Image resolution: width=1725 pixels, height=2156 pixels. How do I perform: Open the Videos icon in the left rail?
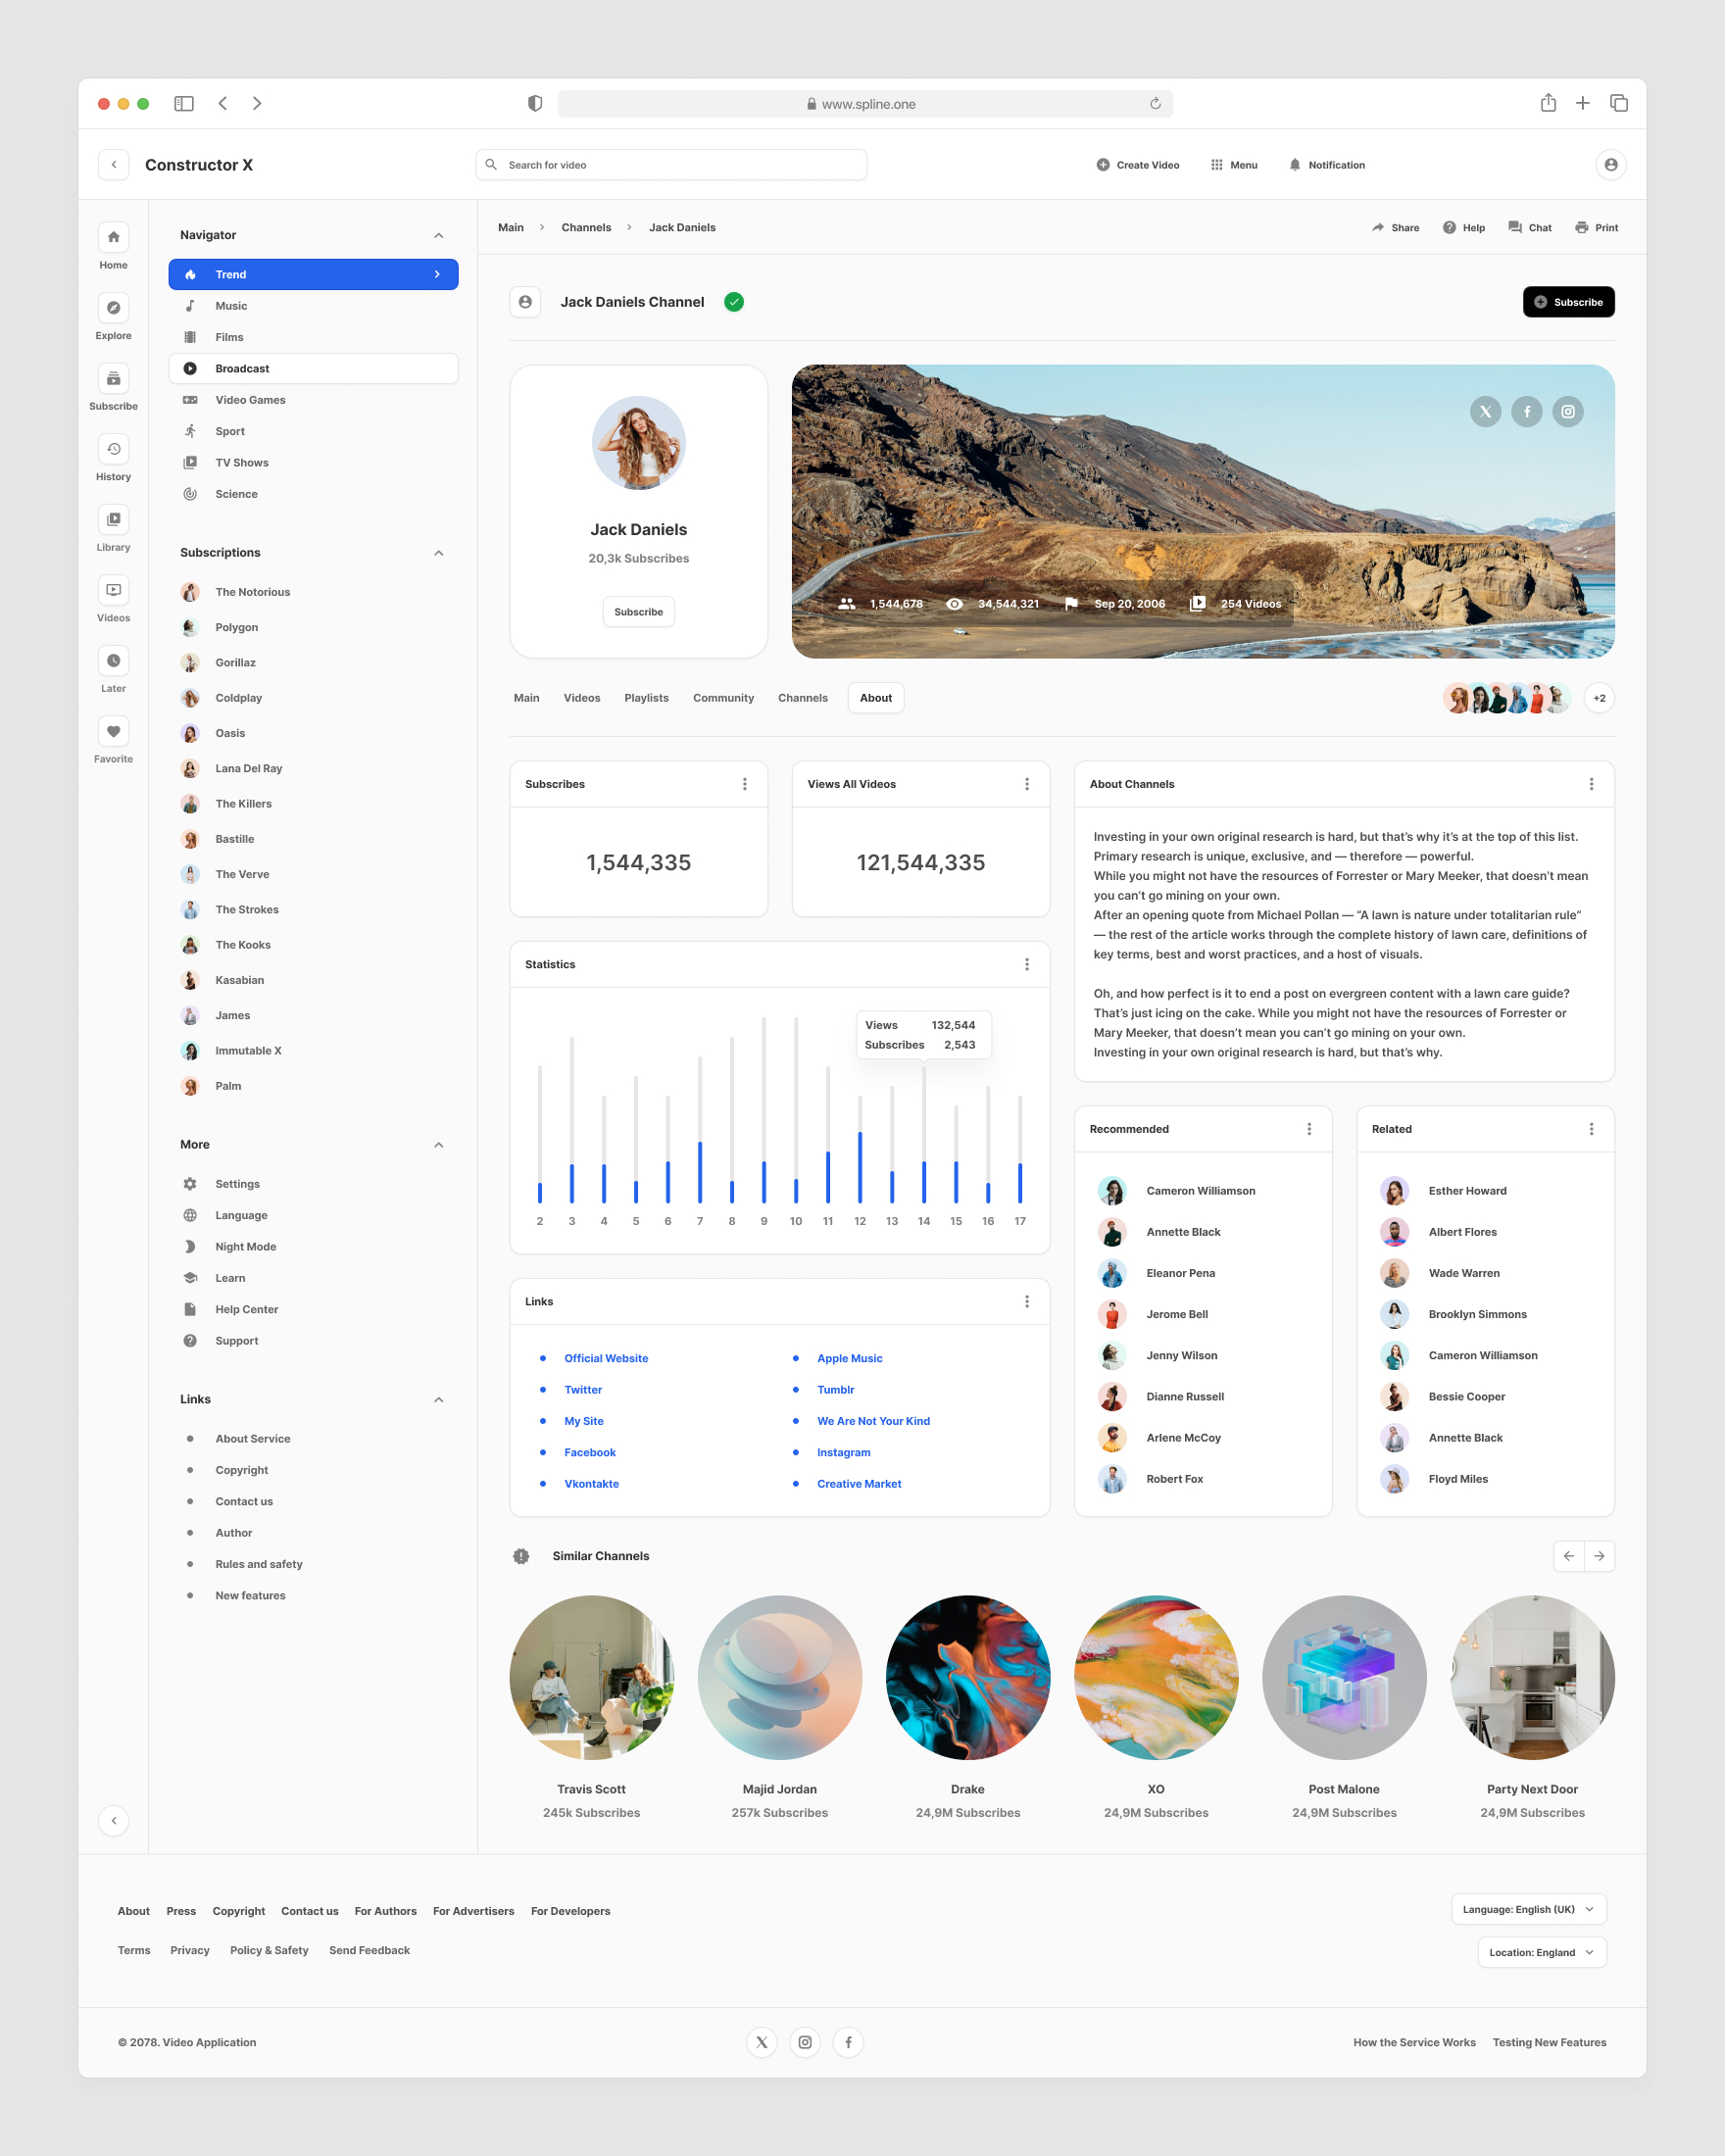click(113, 590)
